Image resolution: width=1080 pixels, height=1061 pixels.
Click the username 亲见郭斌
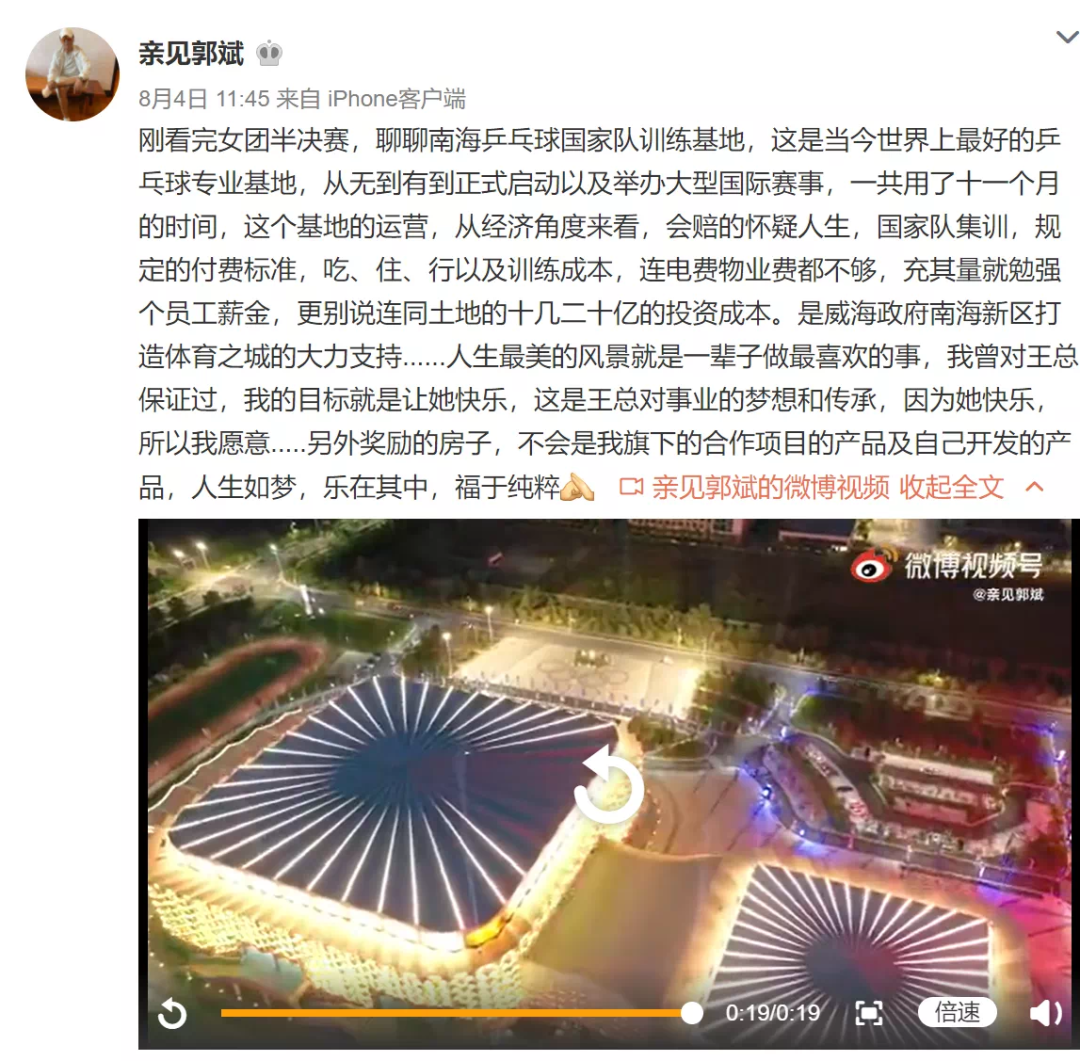pos(191,54)
